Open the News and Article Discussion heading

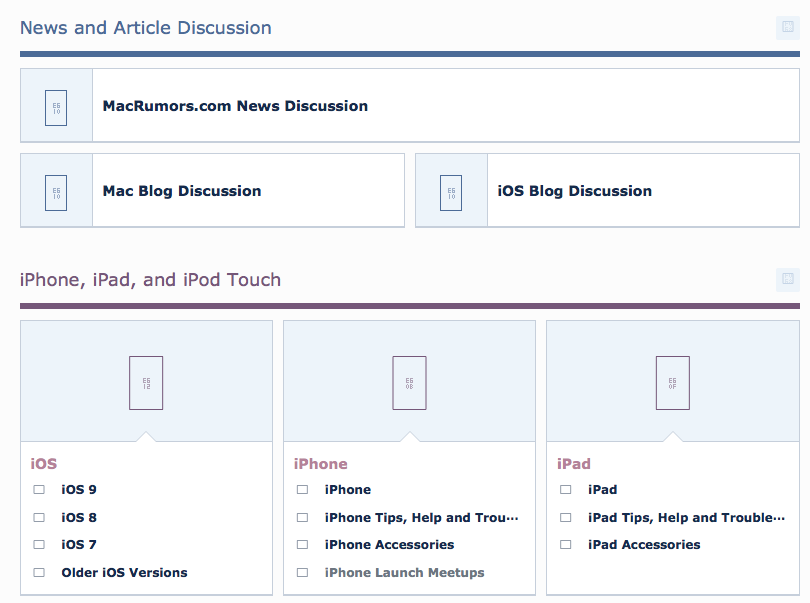tap(146, 28)
